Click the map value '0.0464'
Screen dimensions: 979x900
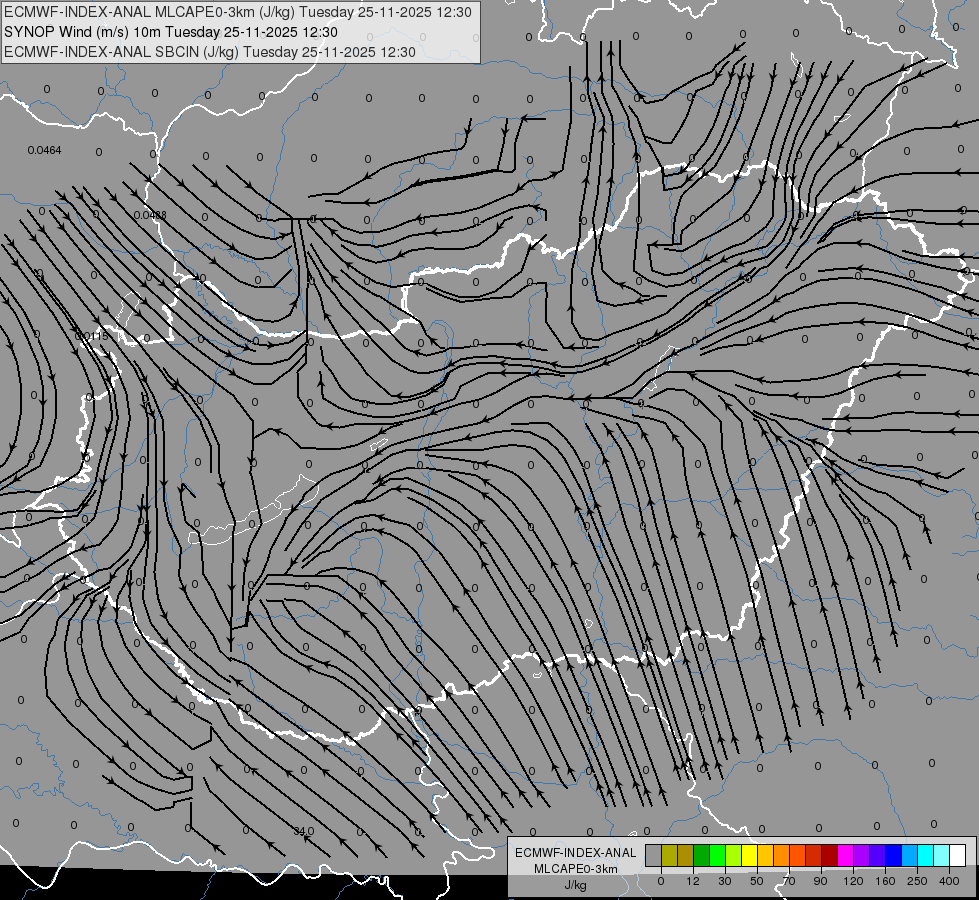44,151
